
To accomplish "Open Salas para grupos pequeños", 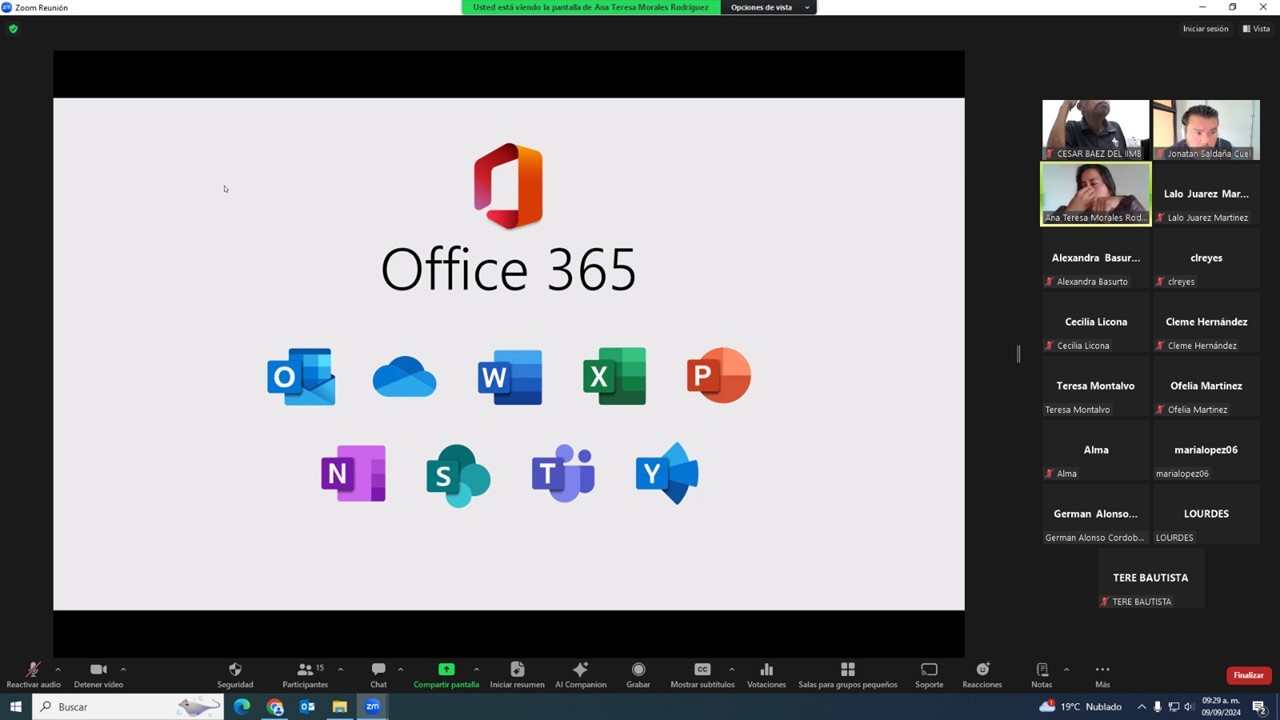I will point(847,670).
